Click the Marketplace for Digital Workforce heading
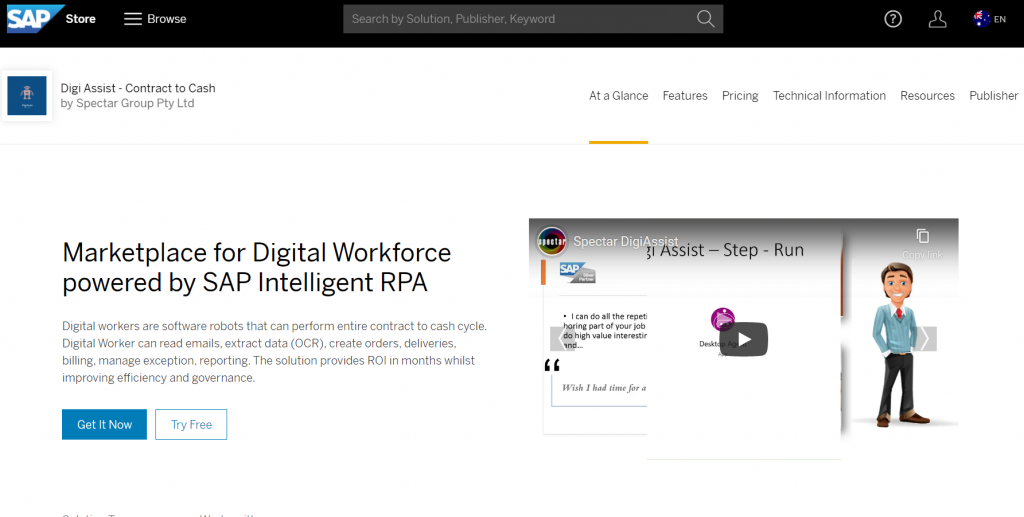Image resolution: width=1024 pixels, height=517 pixels. (x=257, y=267)
